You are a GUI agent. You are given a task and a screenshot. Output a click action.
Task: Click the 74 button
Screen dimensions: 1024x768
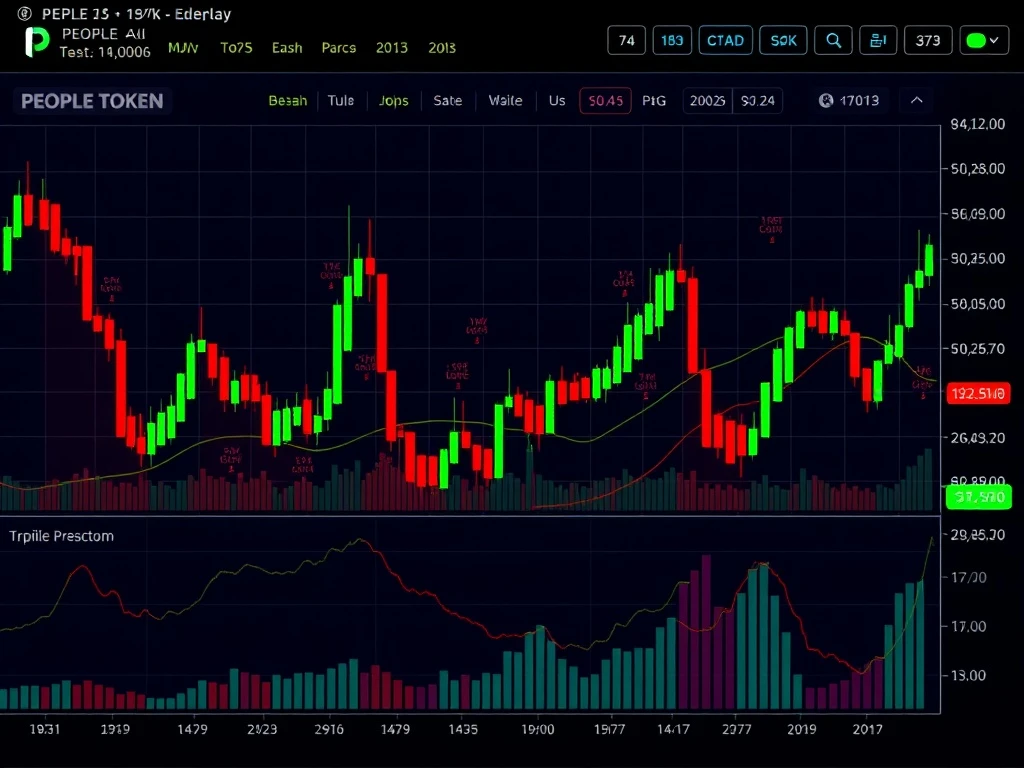point(626,40)
